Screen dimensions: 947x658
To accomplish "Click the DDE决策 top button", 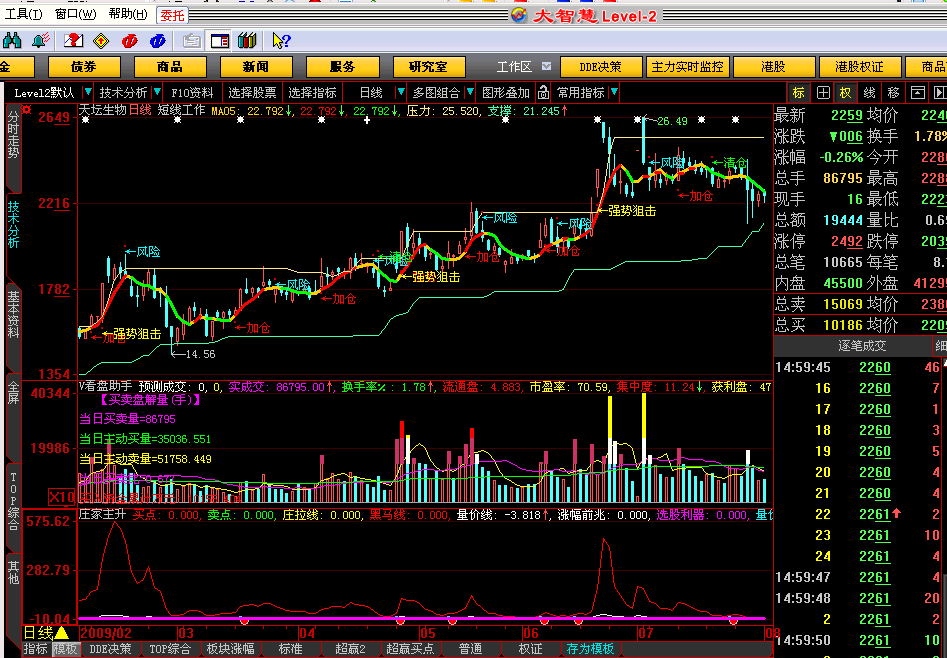I will 601,66.
